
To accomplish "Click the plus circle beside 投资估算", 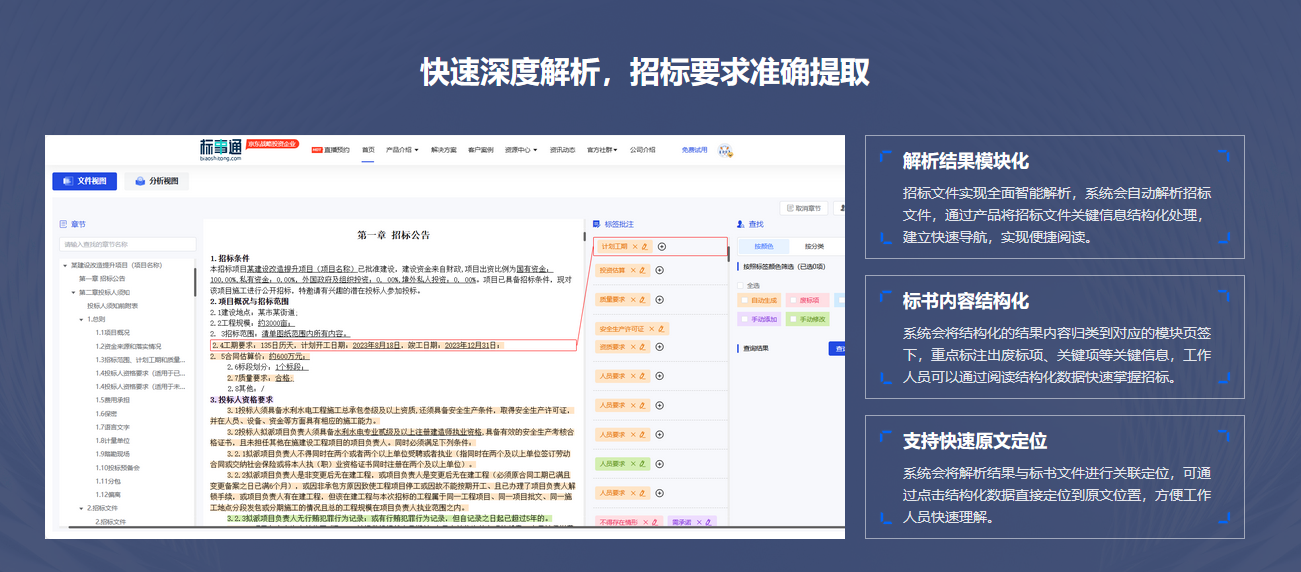I will [x=661, y=270].
